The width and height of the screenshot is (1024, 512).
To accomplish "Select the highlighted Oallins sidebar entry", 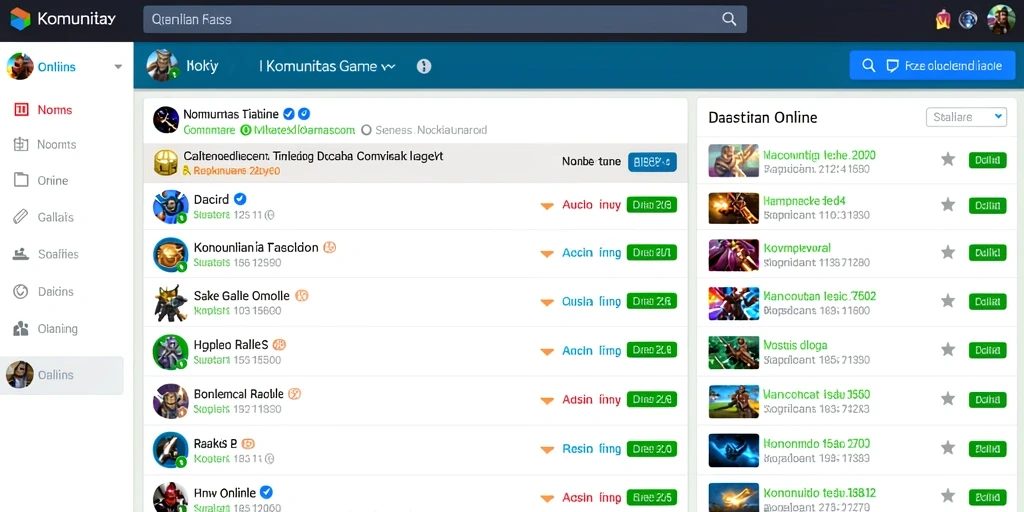I will coord(62,375).
